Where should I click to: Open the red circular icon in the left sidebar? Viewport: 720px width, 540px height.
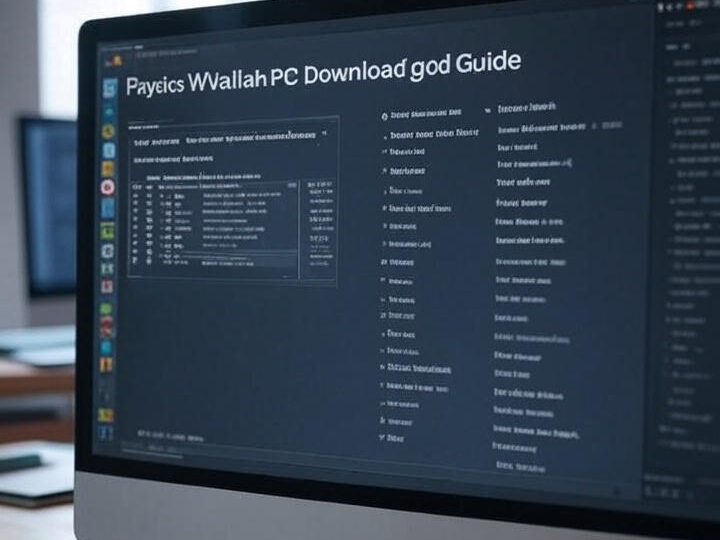click(x=108, y=187)
